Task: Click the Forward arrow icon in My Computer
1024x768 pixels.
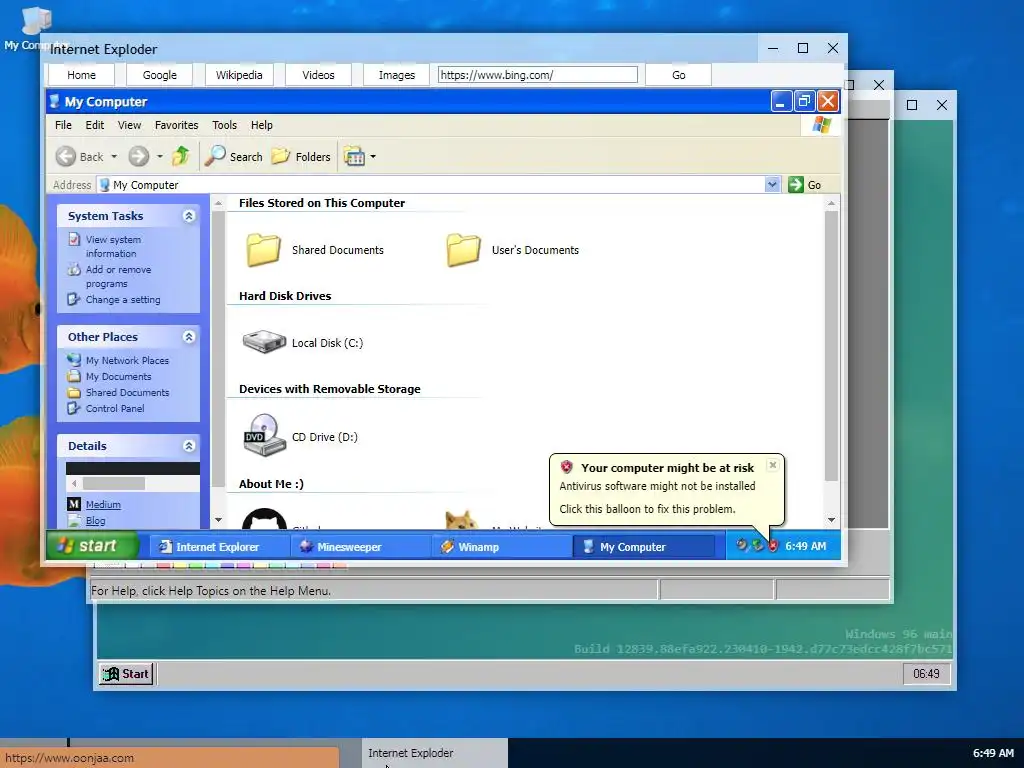Action: (x=138, y=156)
